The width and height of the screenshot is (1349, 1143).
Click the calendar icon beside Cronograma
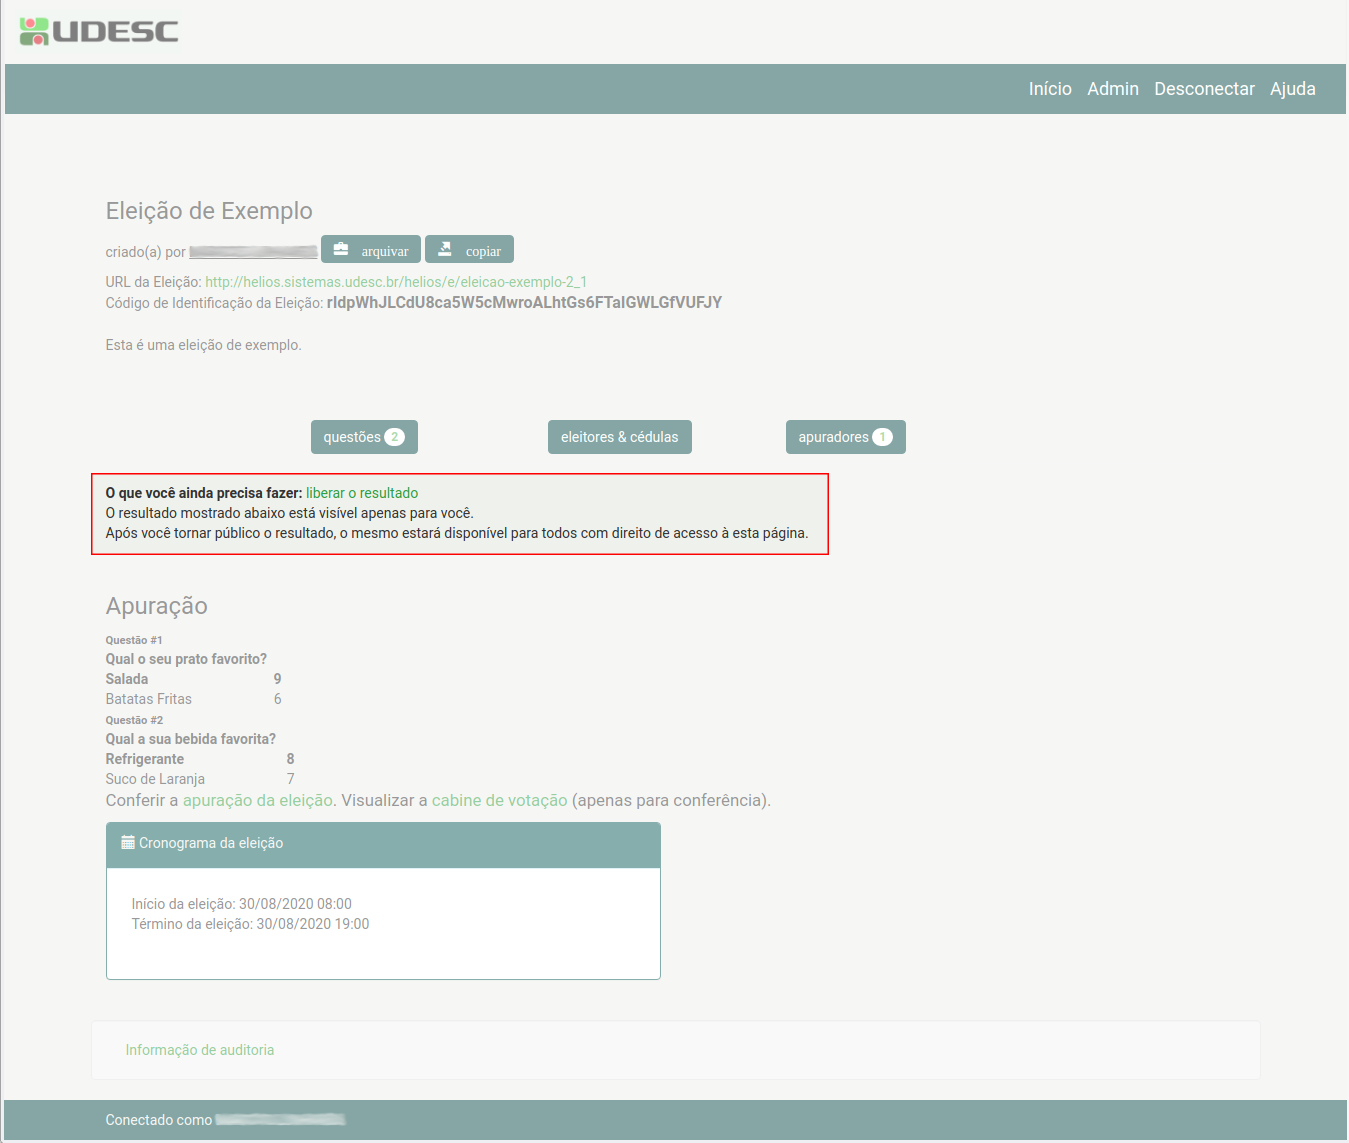[128, 843]
